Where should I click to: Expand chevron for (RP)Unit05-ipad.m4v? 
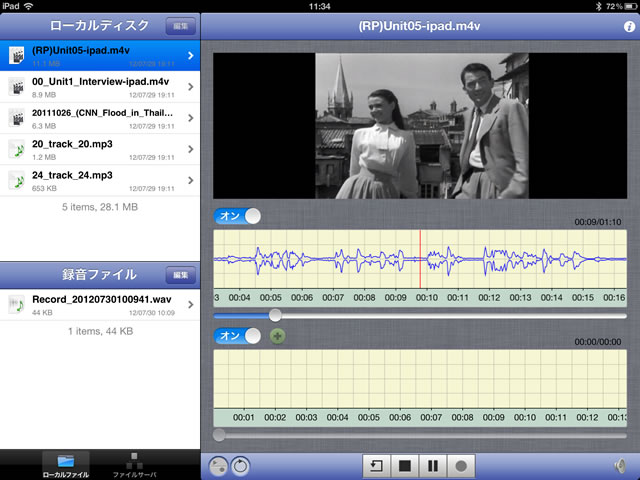click(x=191, y=56)
